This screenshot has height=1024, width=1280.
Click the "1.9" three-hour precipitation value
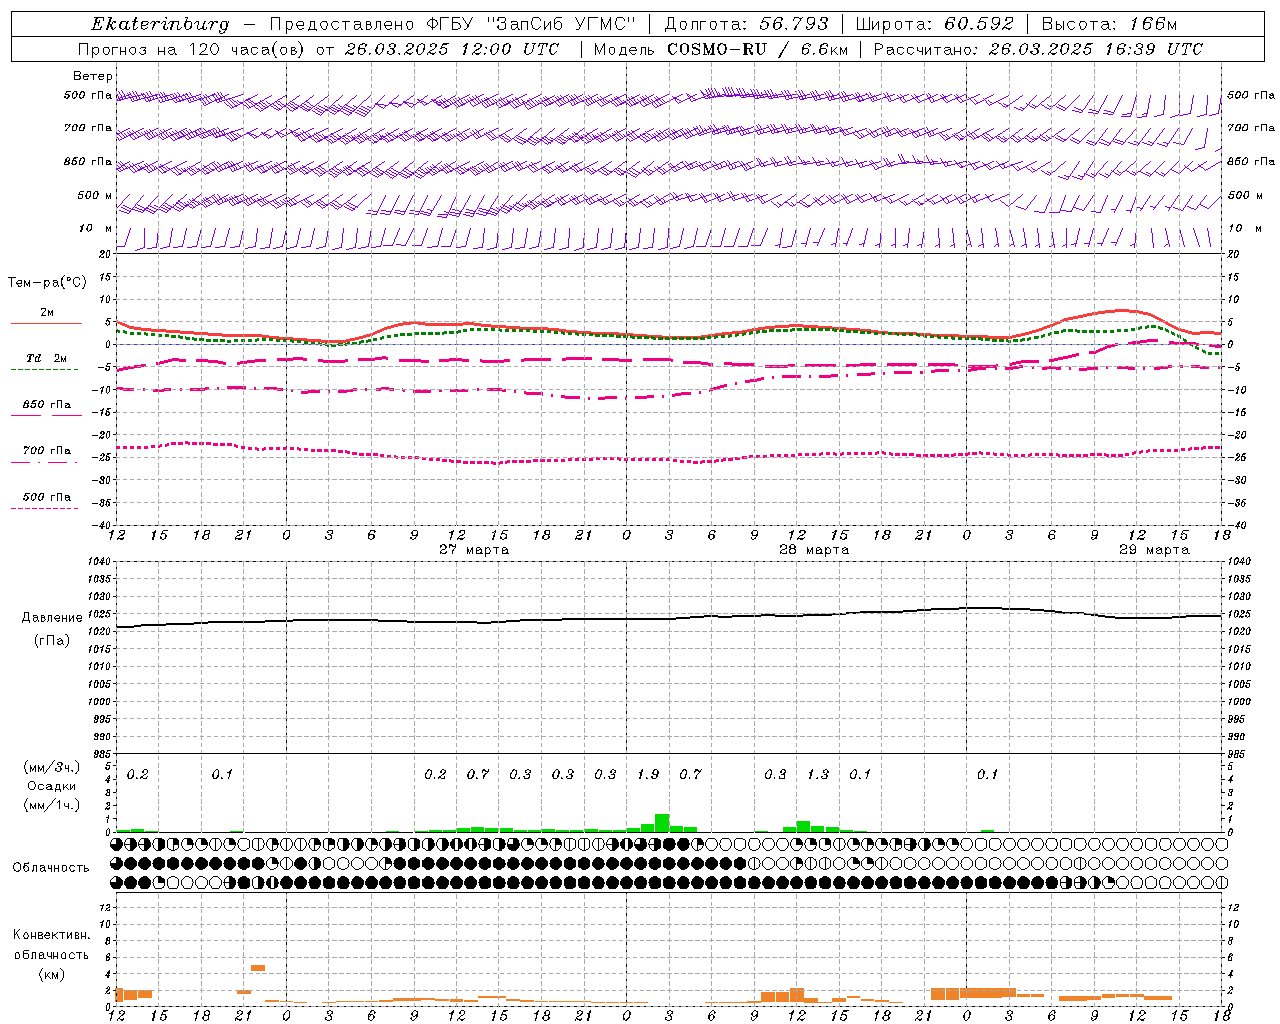tap(648, 774)
